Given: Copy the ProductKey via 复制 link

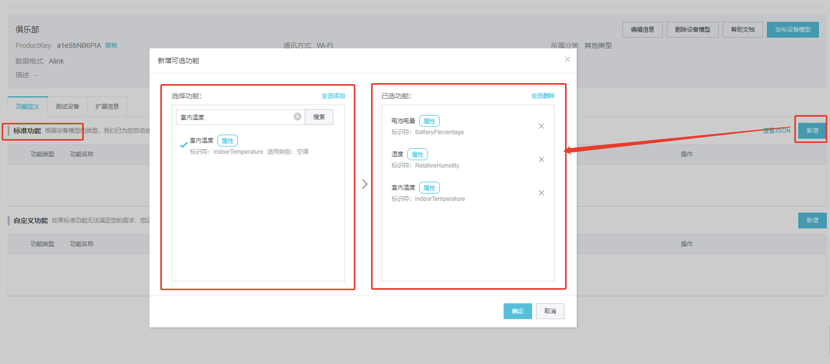Looking at the screenshot, I should click(x=111, y=46).
